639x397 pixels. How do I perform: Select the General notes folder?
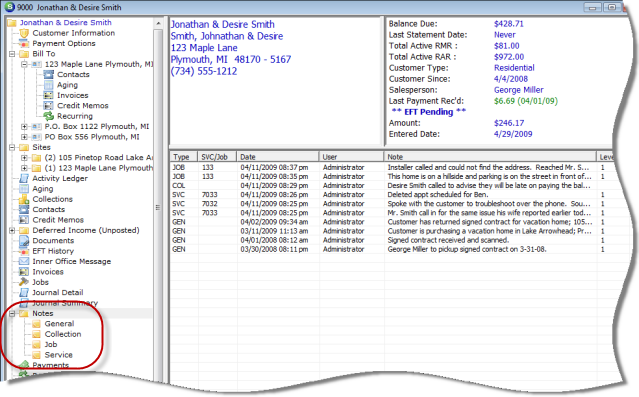pyautogui.click(x=59, y=324)
